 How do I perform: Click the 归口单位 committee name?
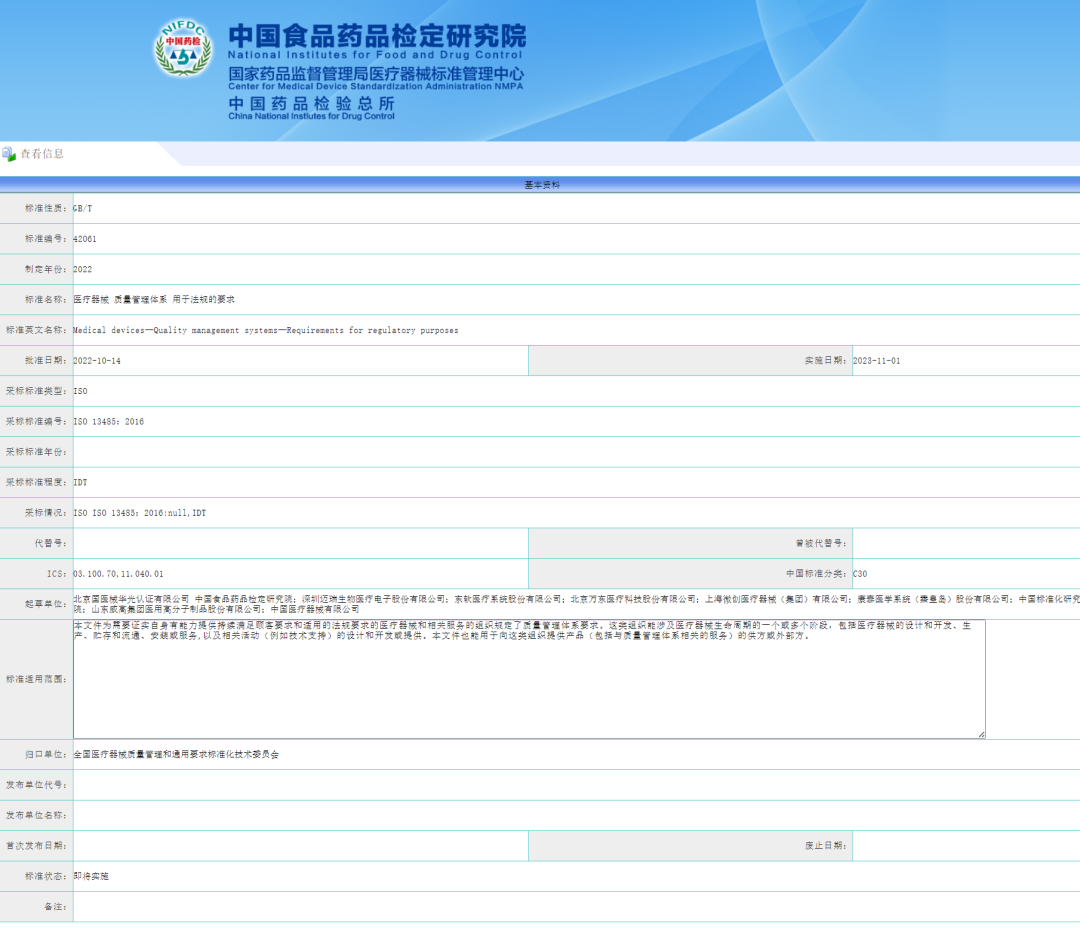click(176, 755)
